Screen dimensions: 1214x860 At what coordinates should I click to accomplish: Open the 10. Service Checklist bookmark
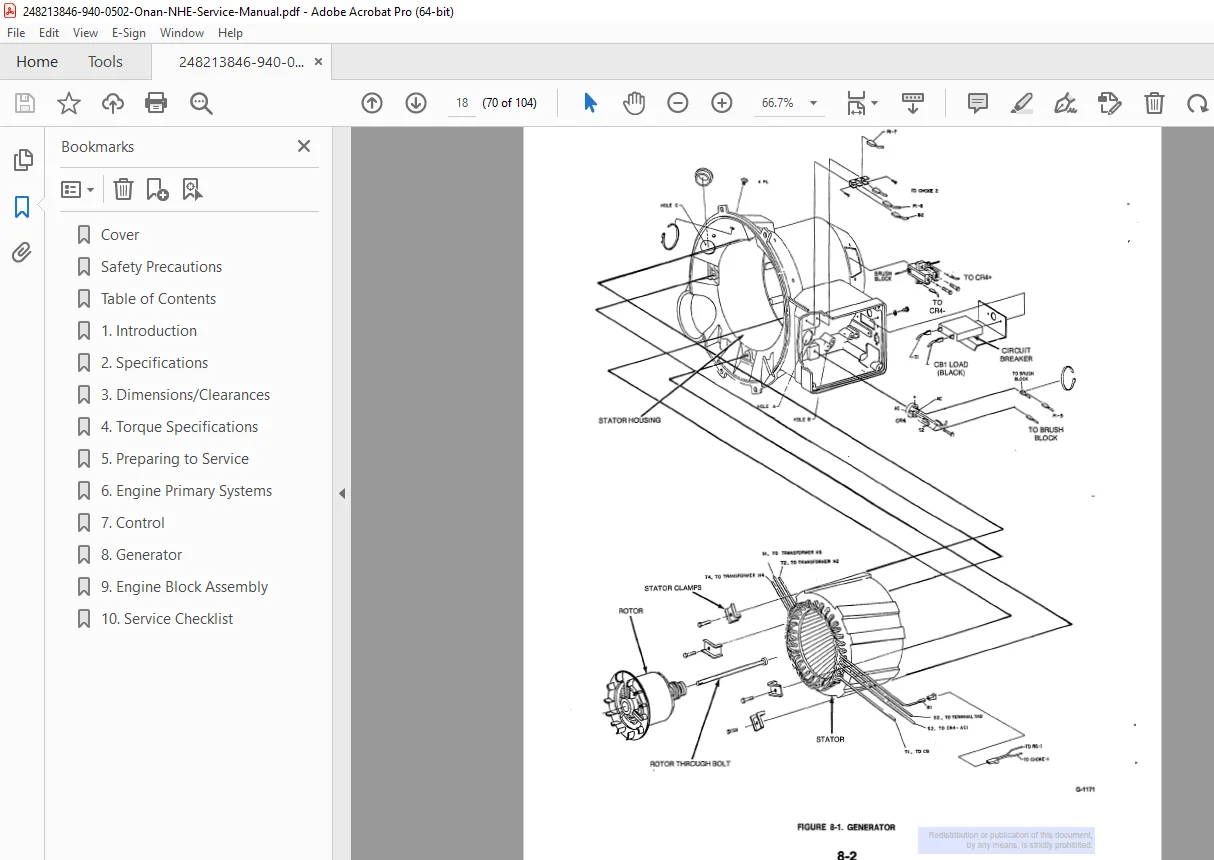pyautogui.click(x=167, y=619)
